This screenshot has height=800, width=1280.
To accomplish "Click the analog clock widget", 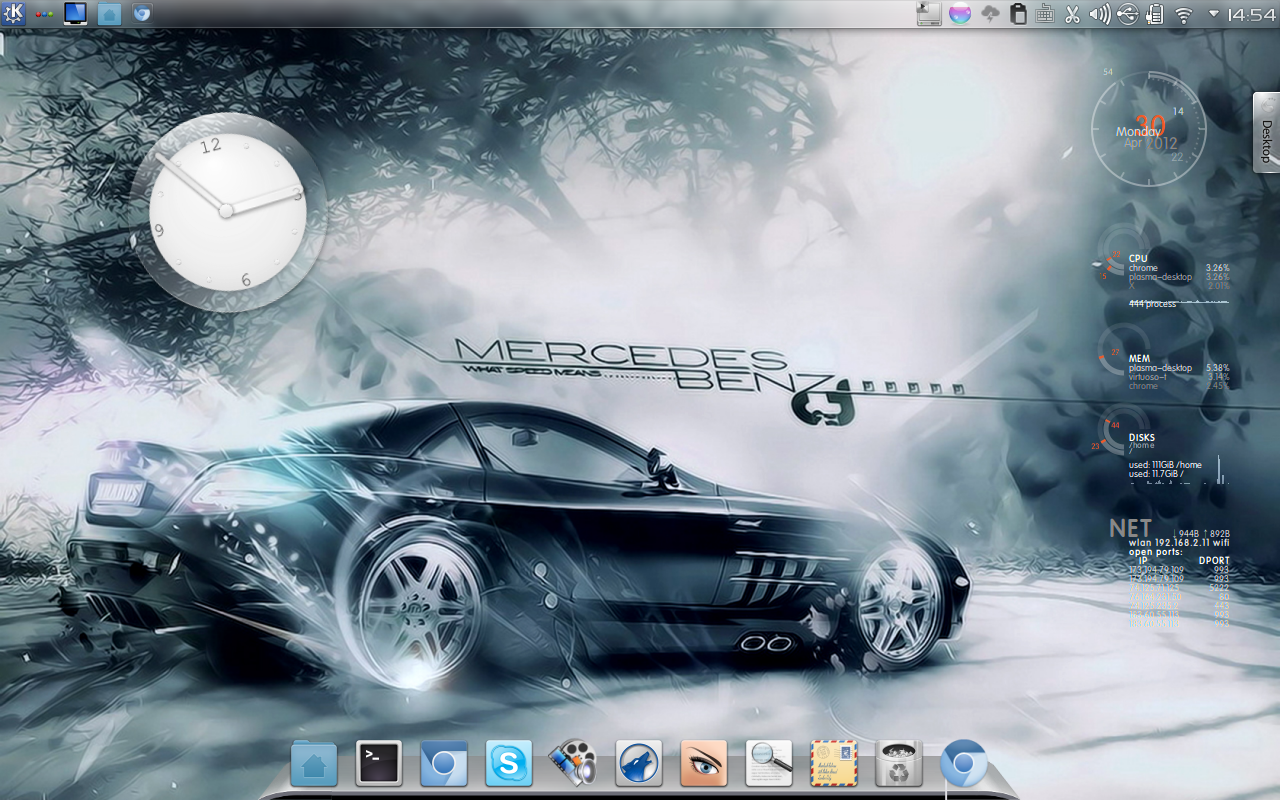I will tap(227, 211).
